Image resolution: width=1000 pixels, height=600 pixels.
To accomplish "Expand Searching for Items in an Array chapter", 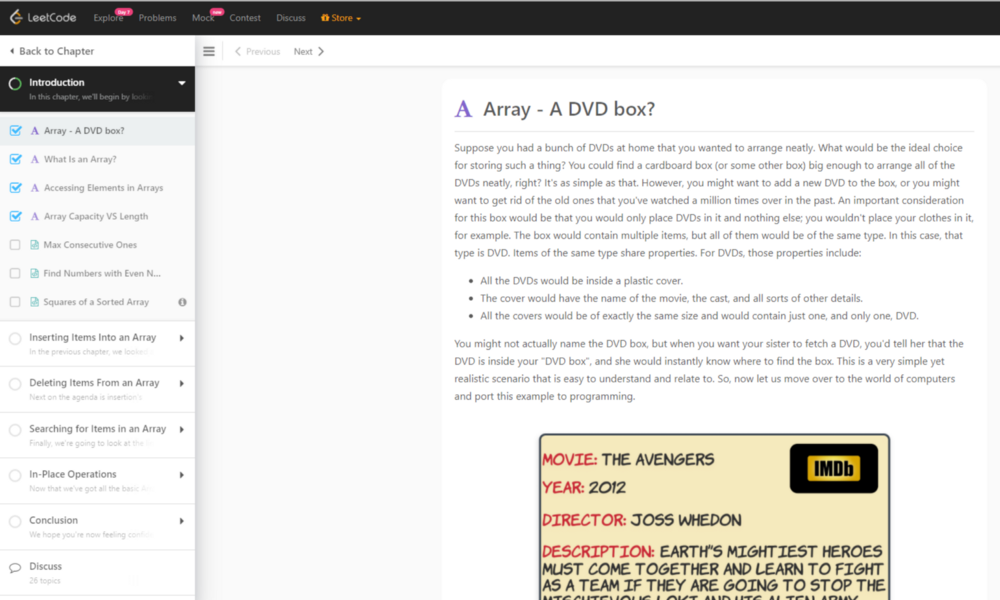I will click(182, 429).
